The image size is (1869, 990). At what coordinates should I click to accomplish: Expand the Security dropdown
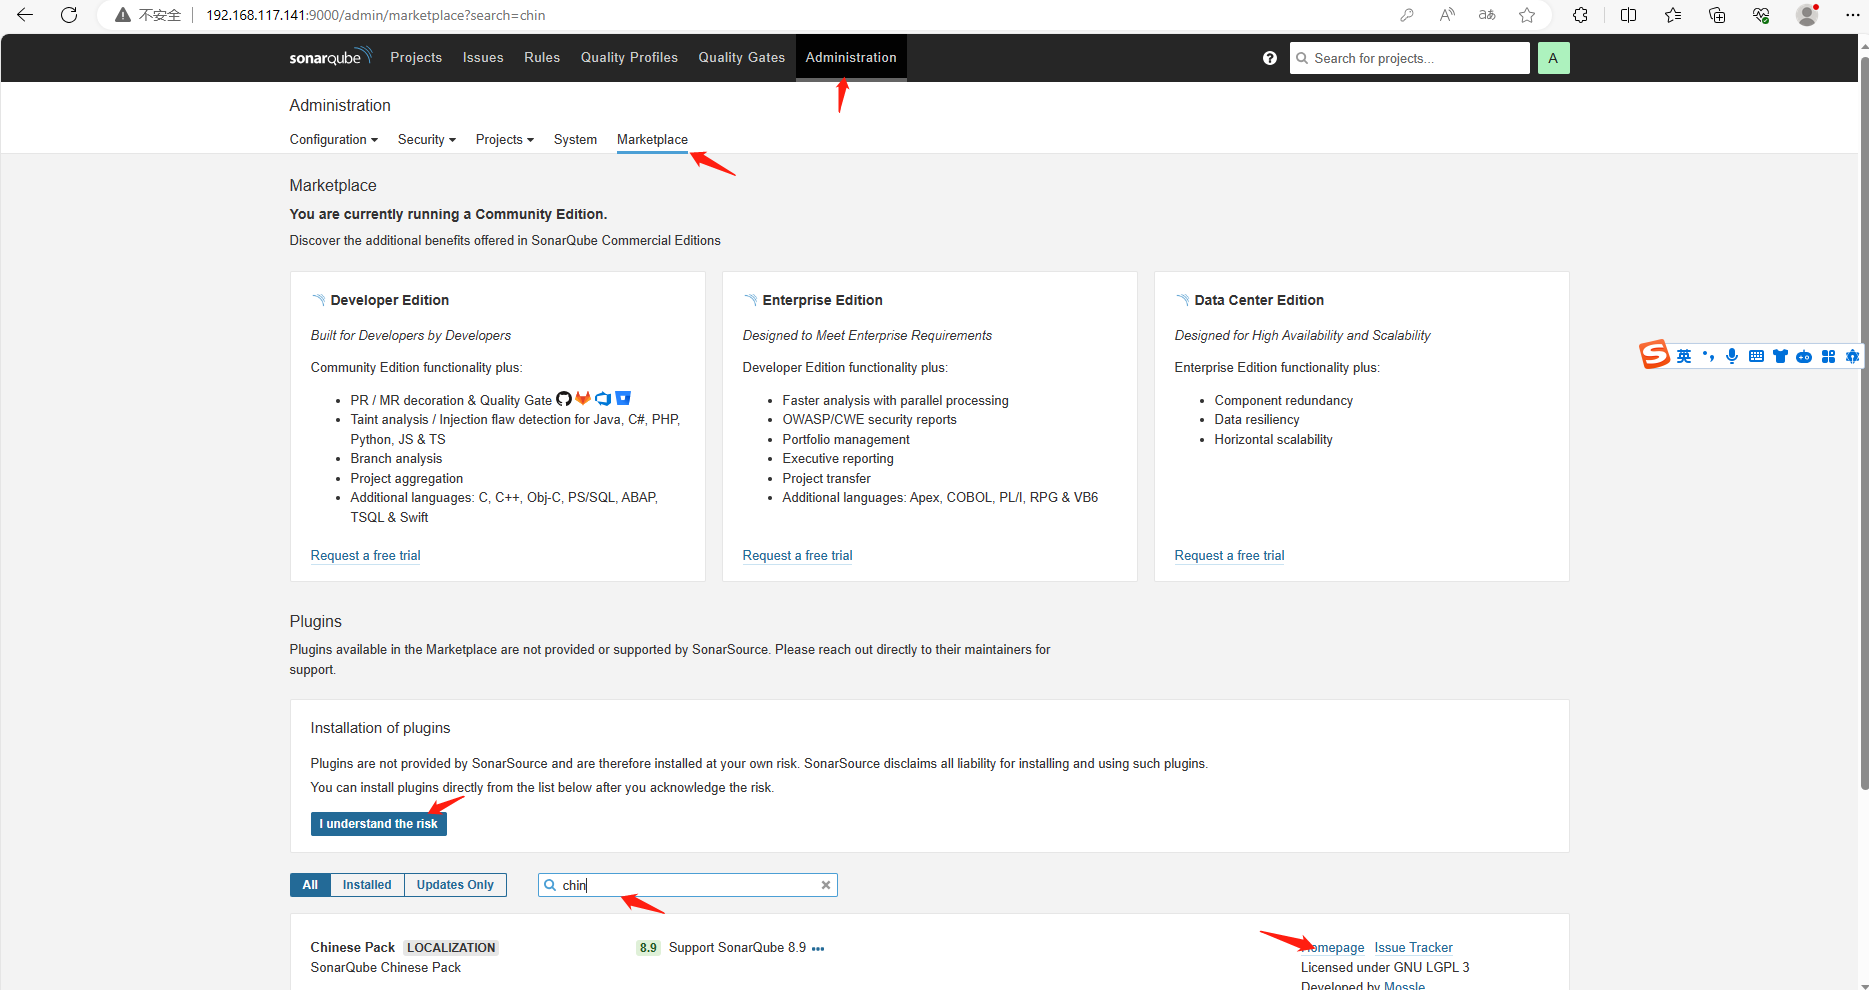pos(427,139)
